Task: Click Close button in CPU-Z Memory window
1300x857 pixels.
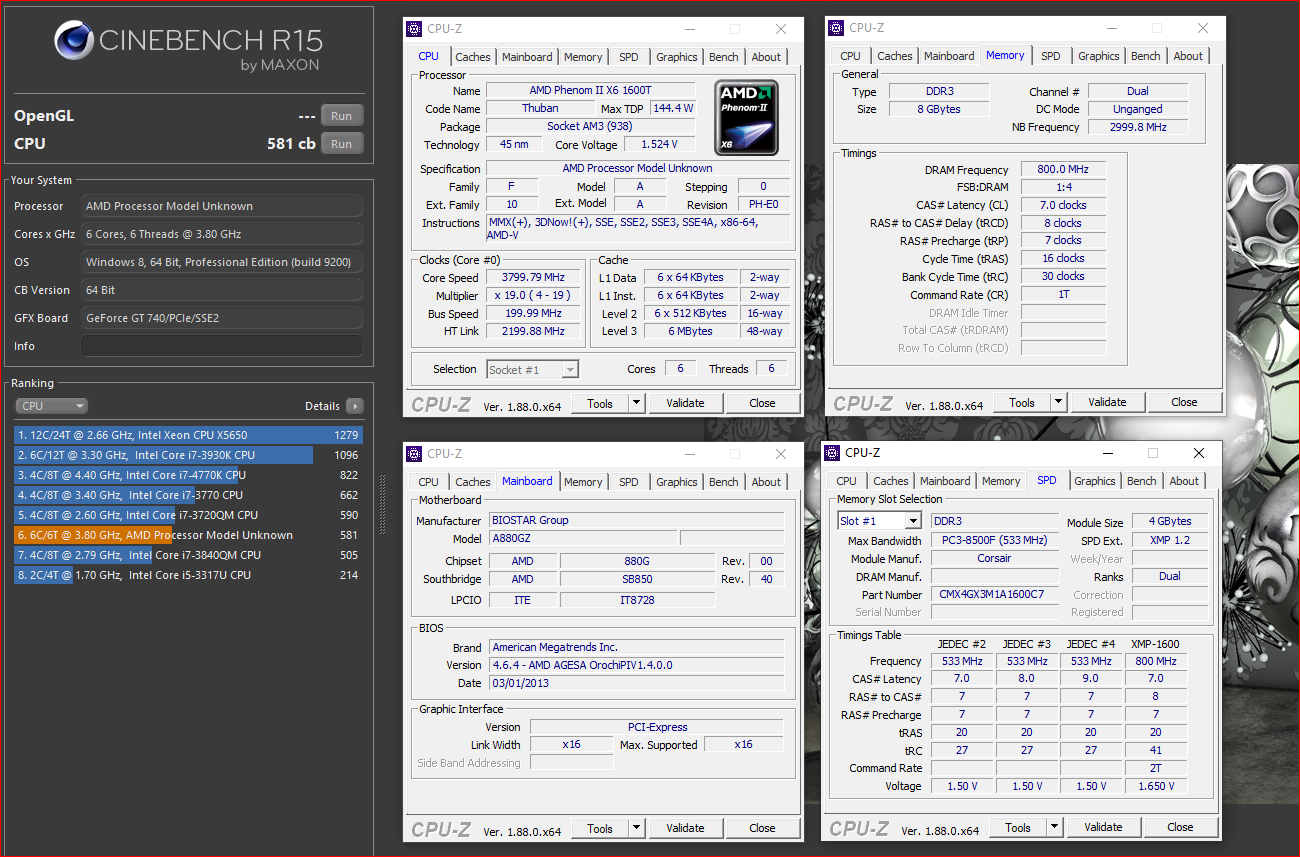Action: pos(1184,402)
